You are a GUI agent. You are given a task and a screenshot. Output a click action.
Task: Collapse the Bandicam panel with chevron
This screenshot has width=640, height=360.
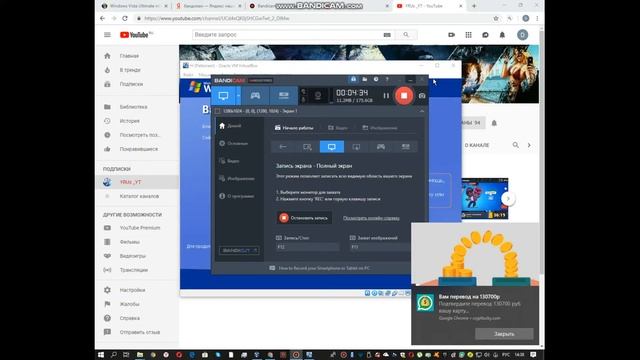click(x=422, y=111)
